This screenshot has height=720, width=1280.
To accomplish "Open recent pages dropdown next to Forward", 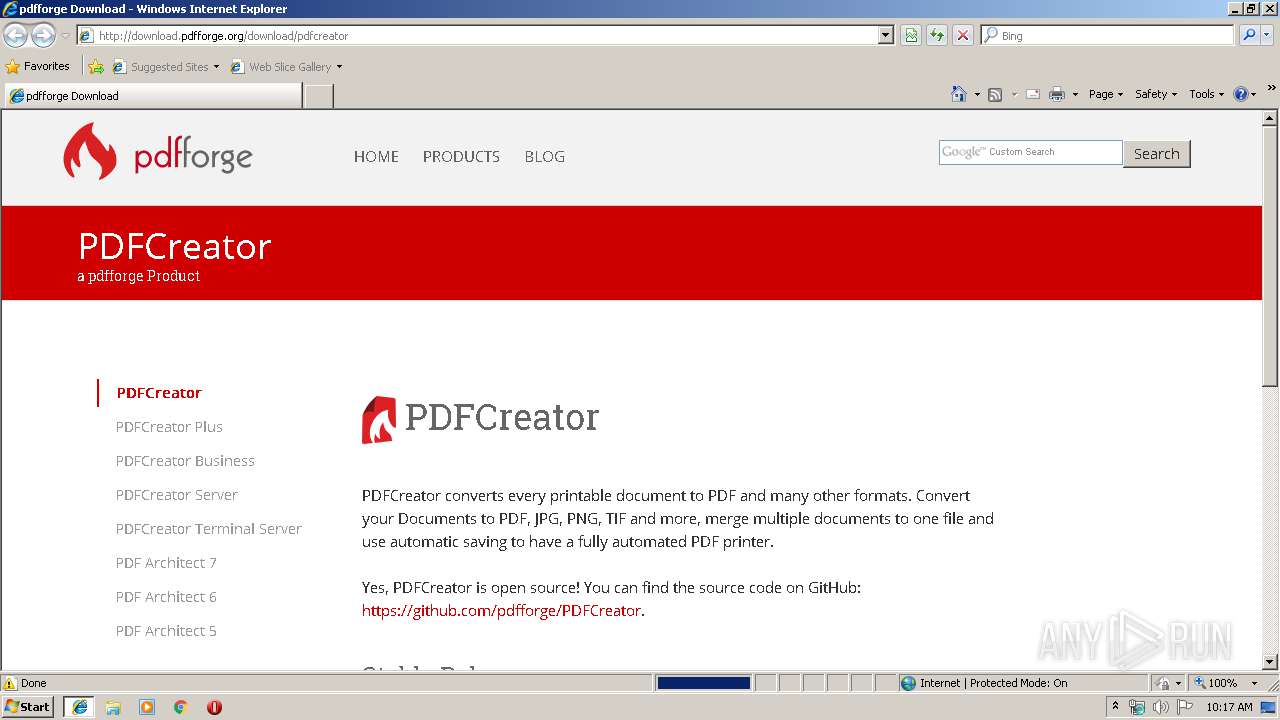I will point(65,36).
